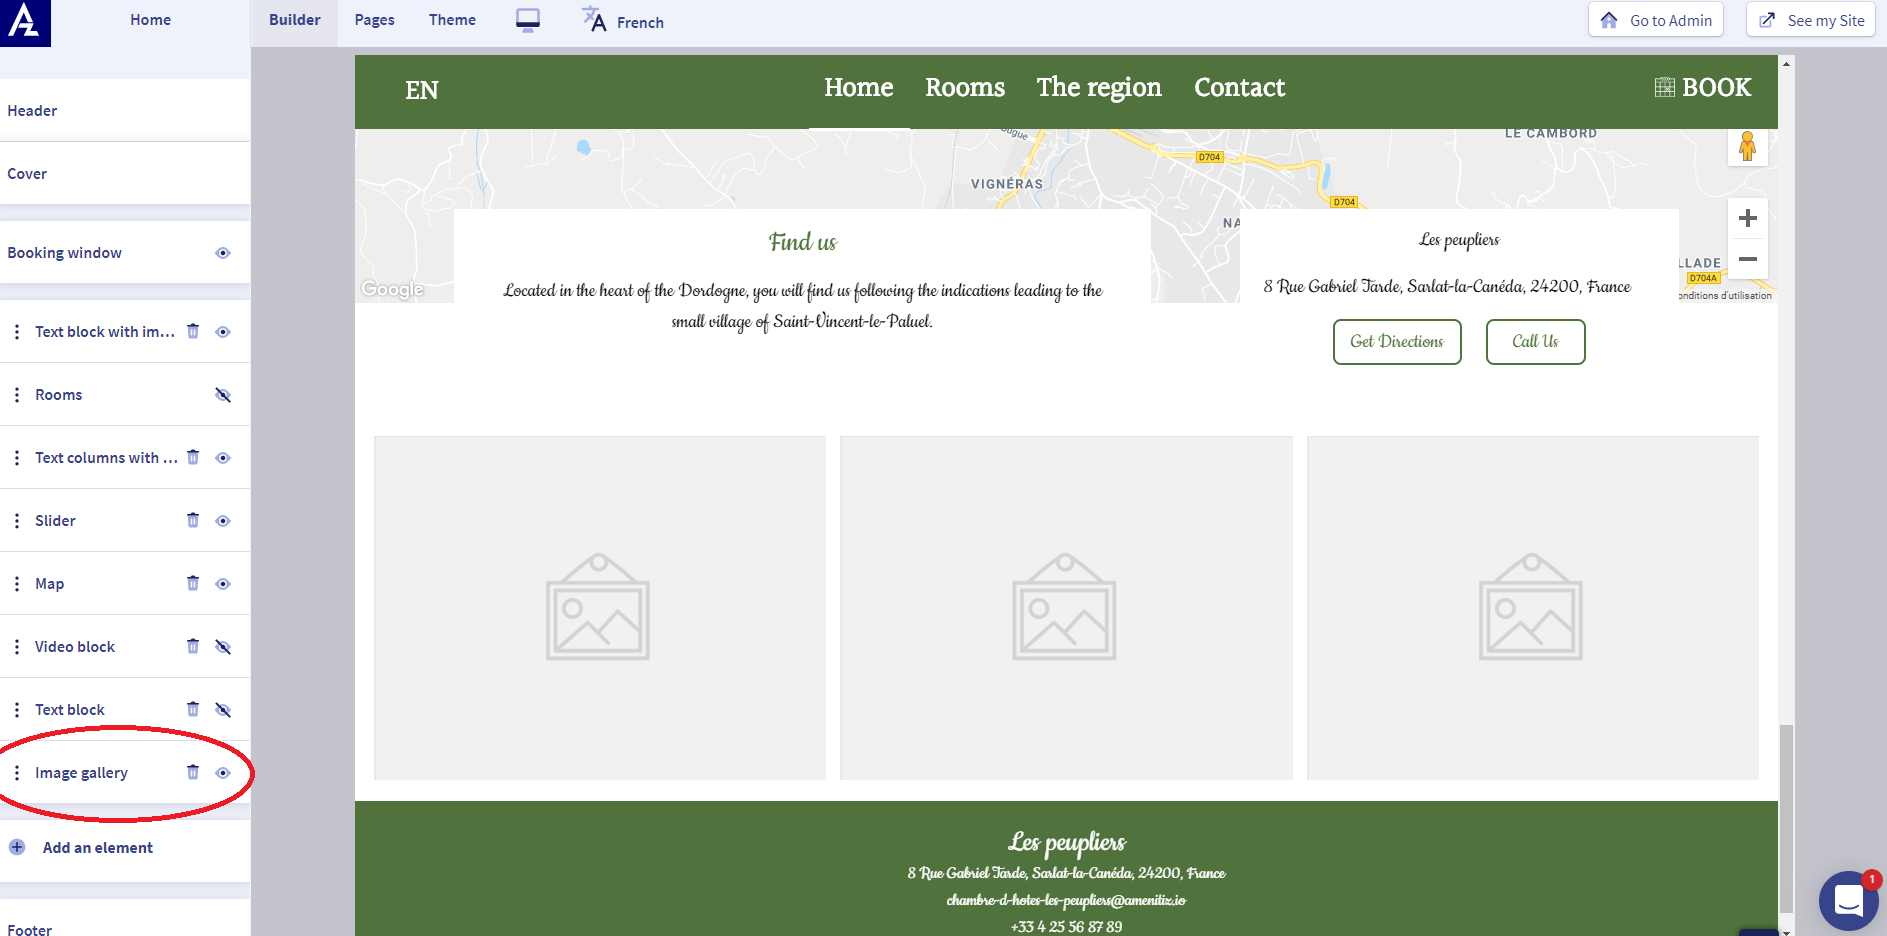Viewport: 1887px width, 936px height.
Task: Switch to the Builder tab
Action: pos(294,20)
